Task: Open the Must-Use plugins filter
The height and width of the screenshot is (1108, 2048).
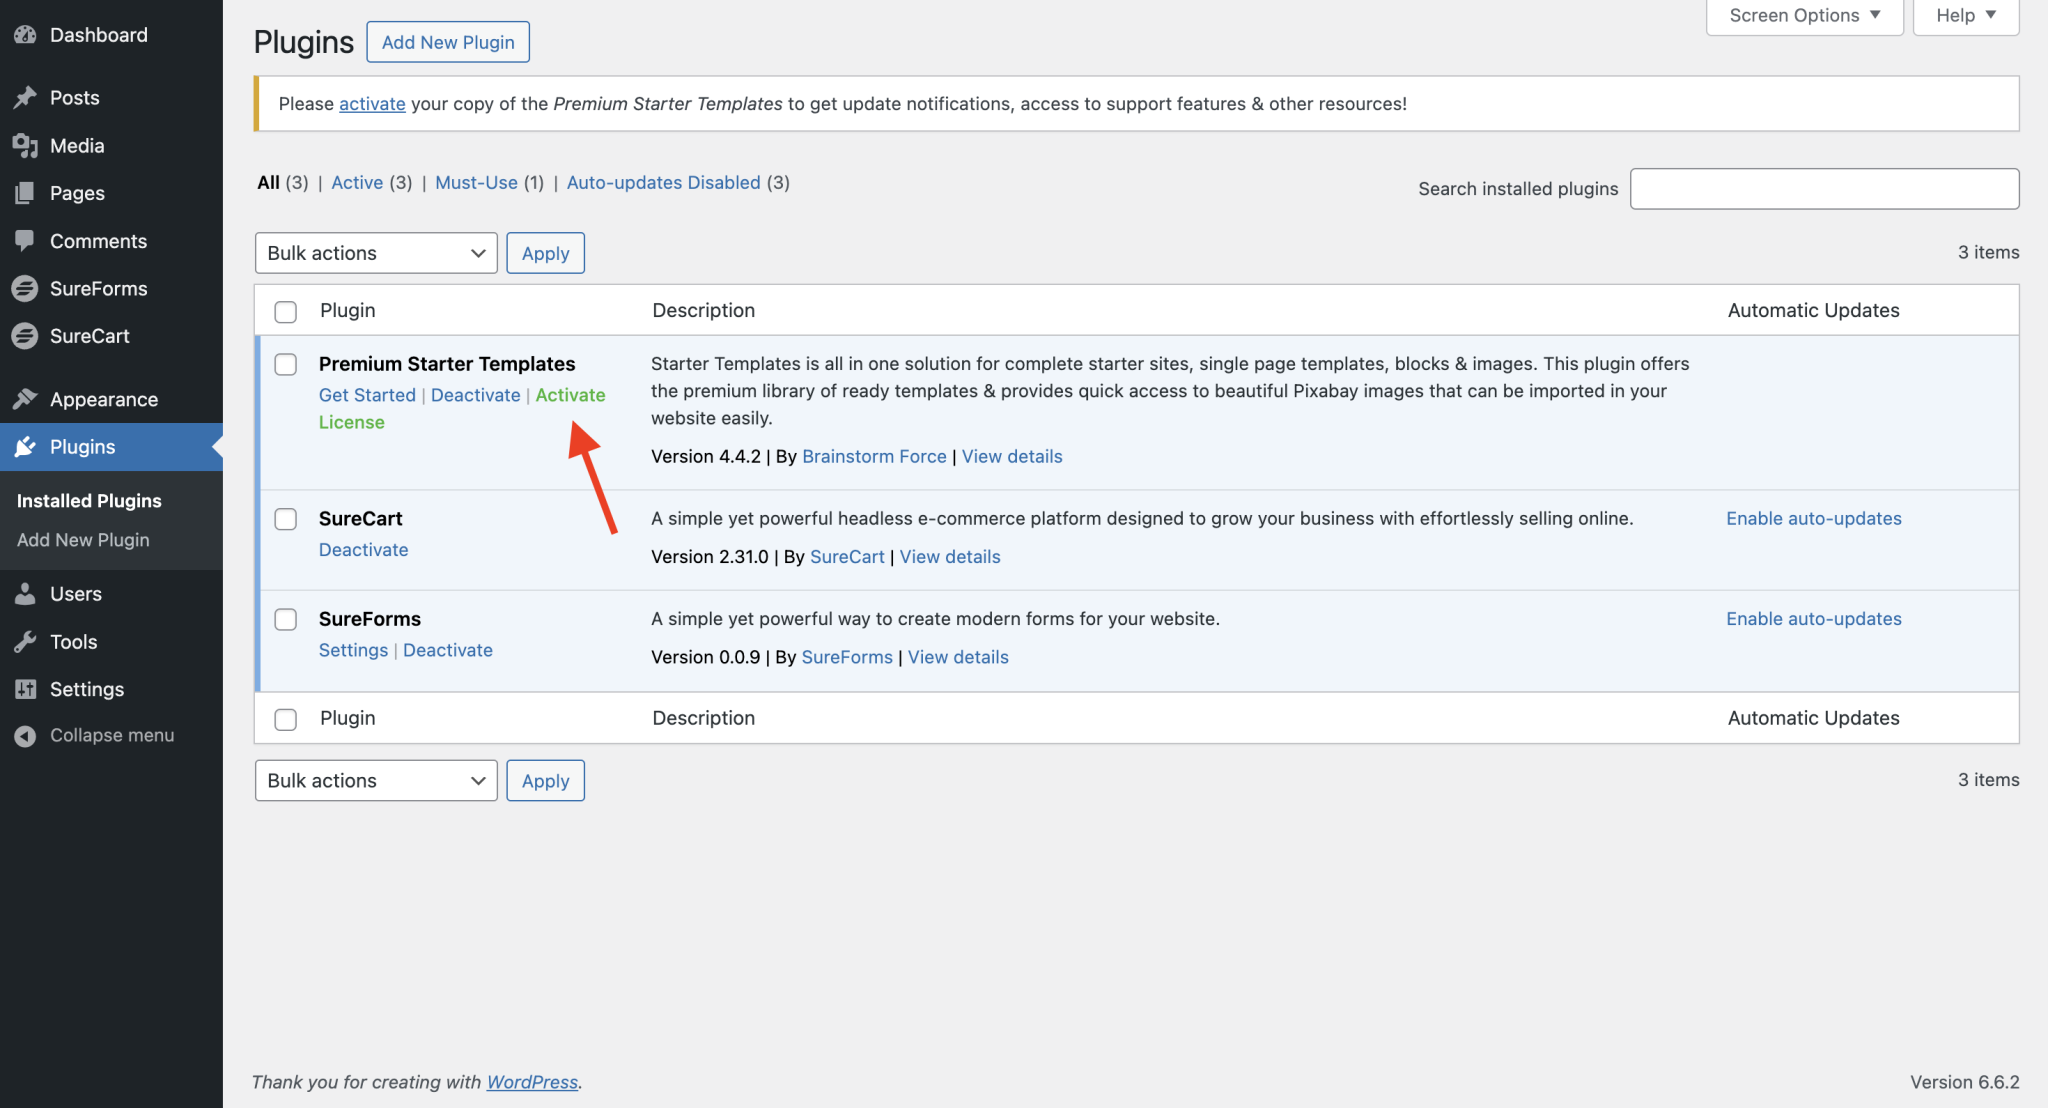Action: tap(476, 182)
